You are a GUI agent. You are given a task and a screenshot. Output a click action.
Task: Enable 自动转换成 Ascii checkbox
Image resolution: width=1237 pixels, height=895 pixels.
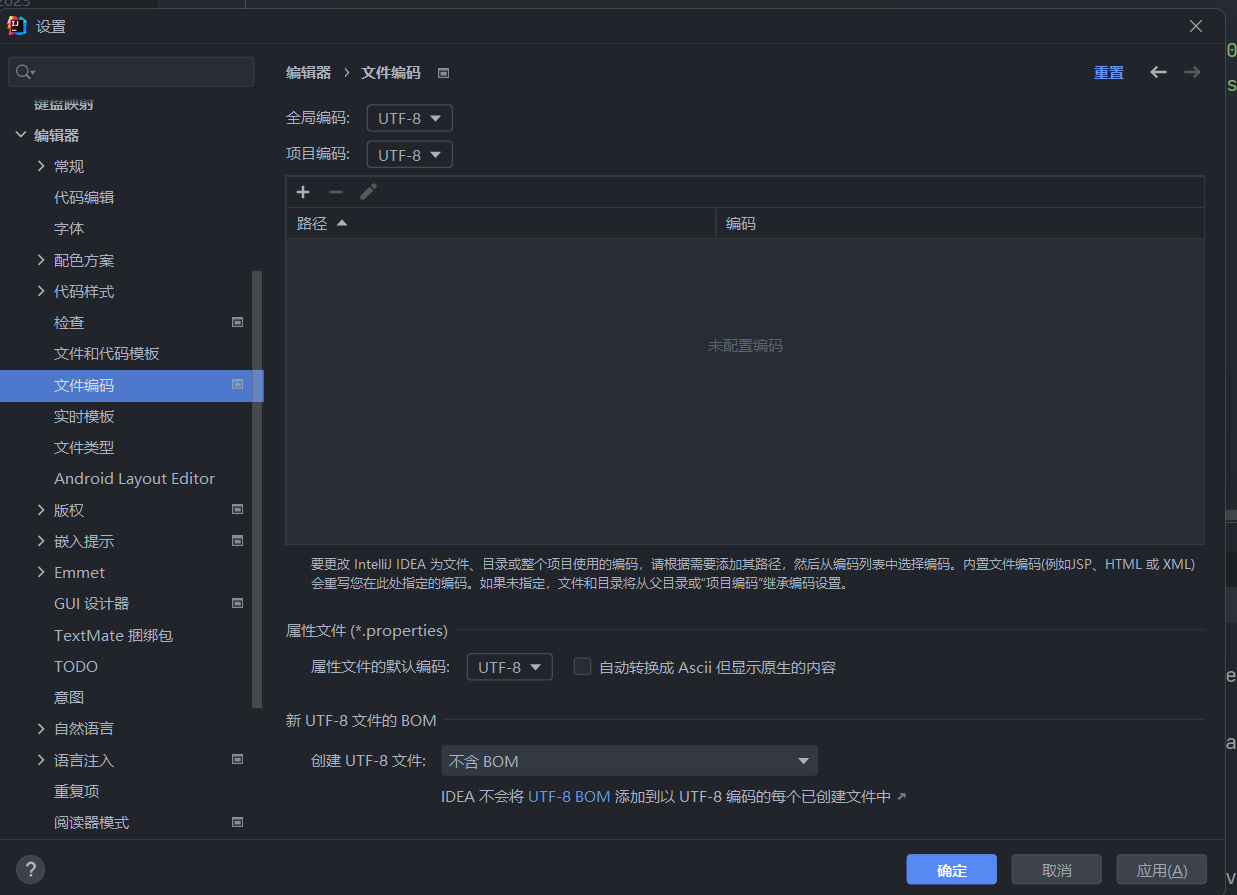tap(582, 667)
